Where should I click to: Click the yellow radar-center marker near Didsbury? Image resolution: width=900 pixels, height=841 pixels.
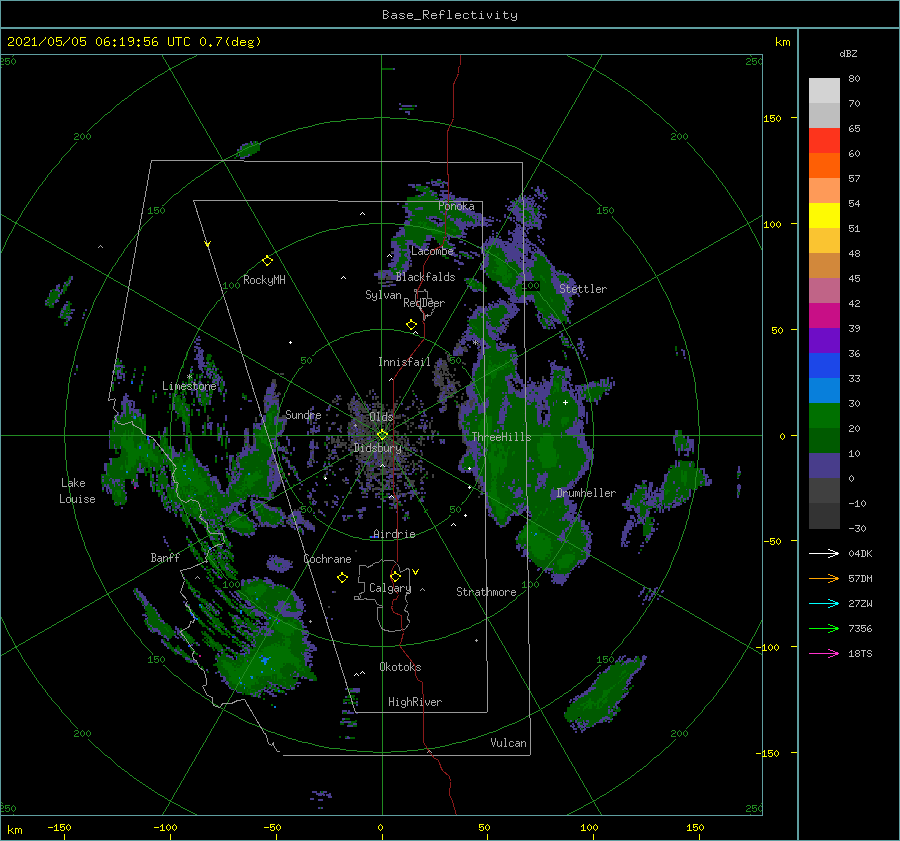(x=382, y=435)
